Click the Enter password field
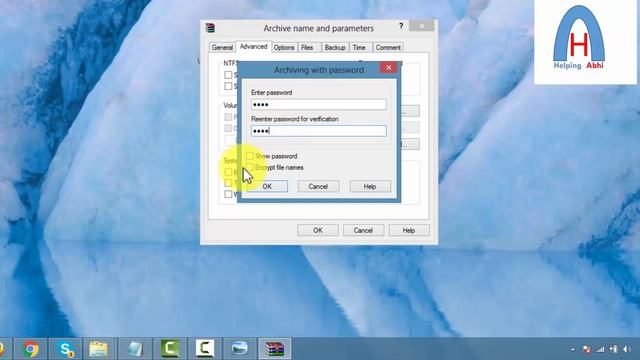 318,104
